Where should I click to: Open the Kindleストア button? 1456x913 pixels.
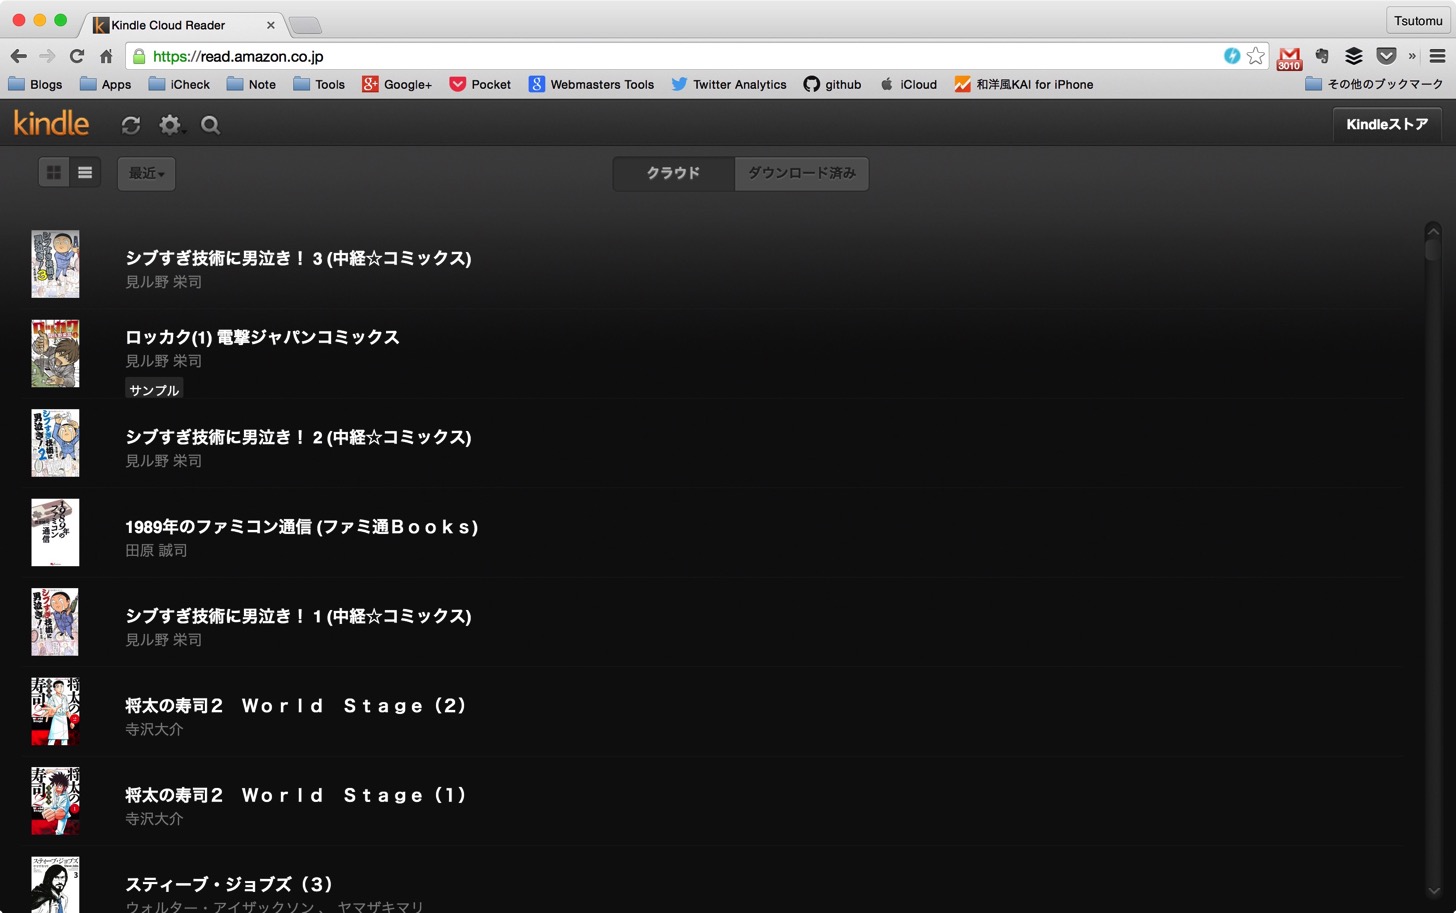coord(1387,125)
